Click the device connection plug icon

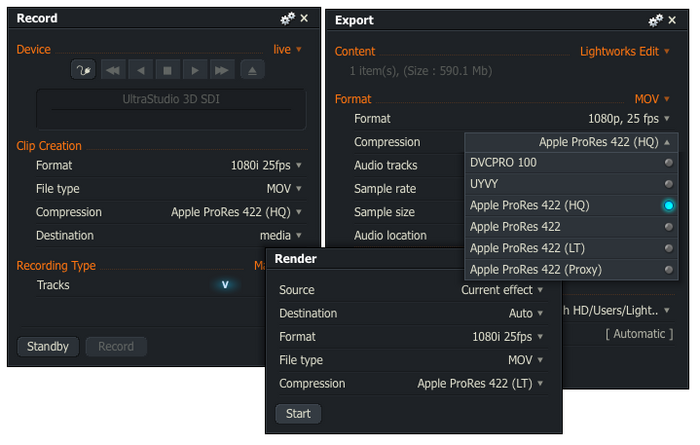83,70
